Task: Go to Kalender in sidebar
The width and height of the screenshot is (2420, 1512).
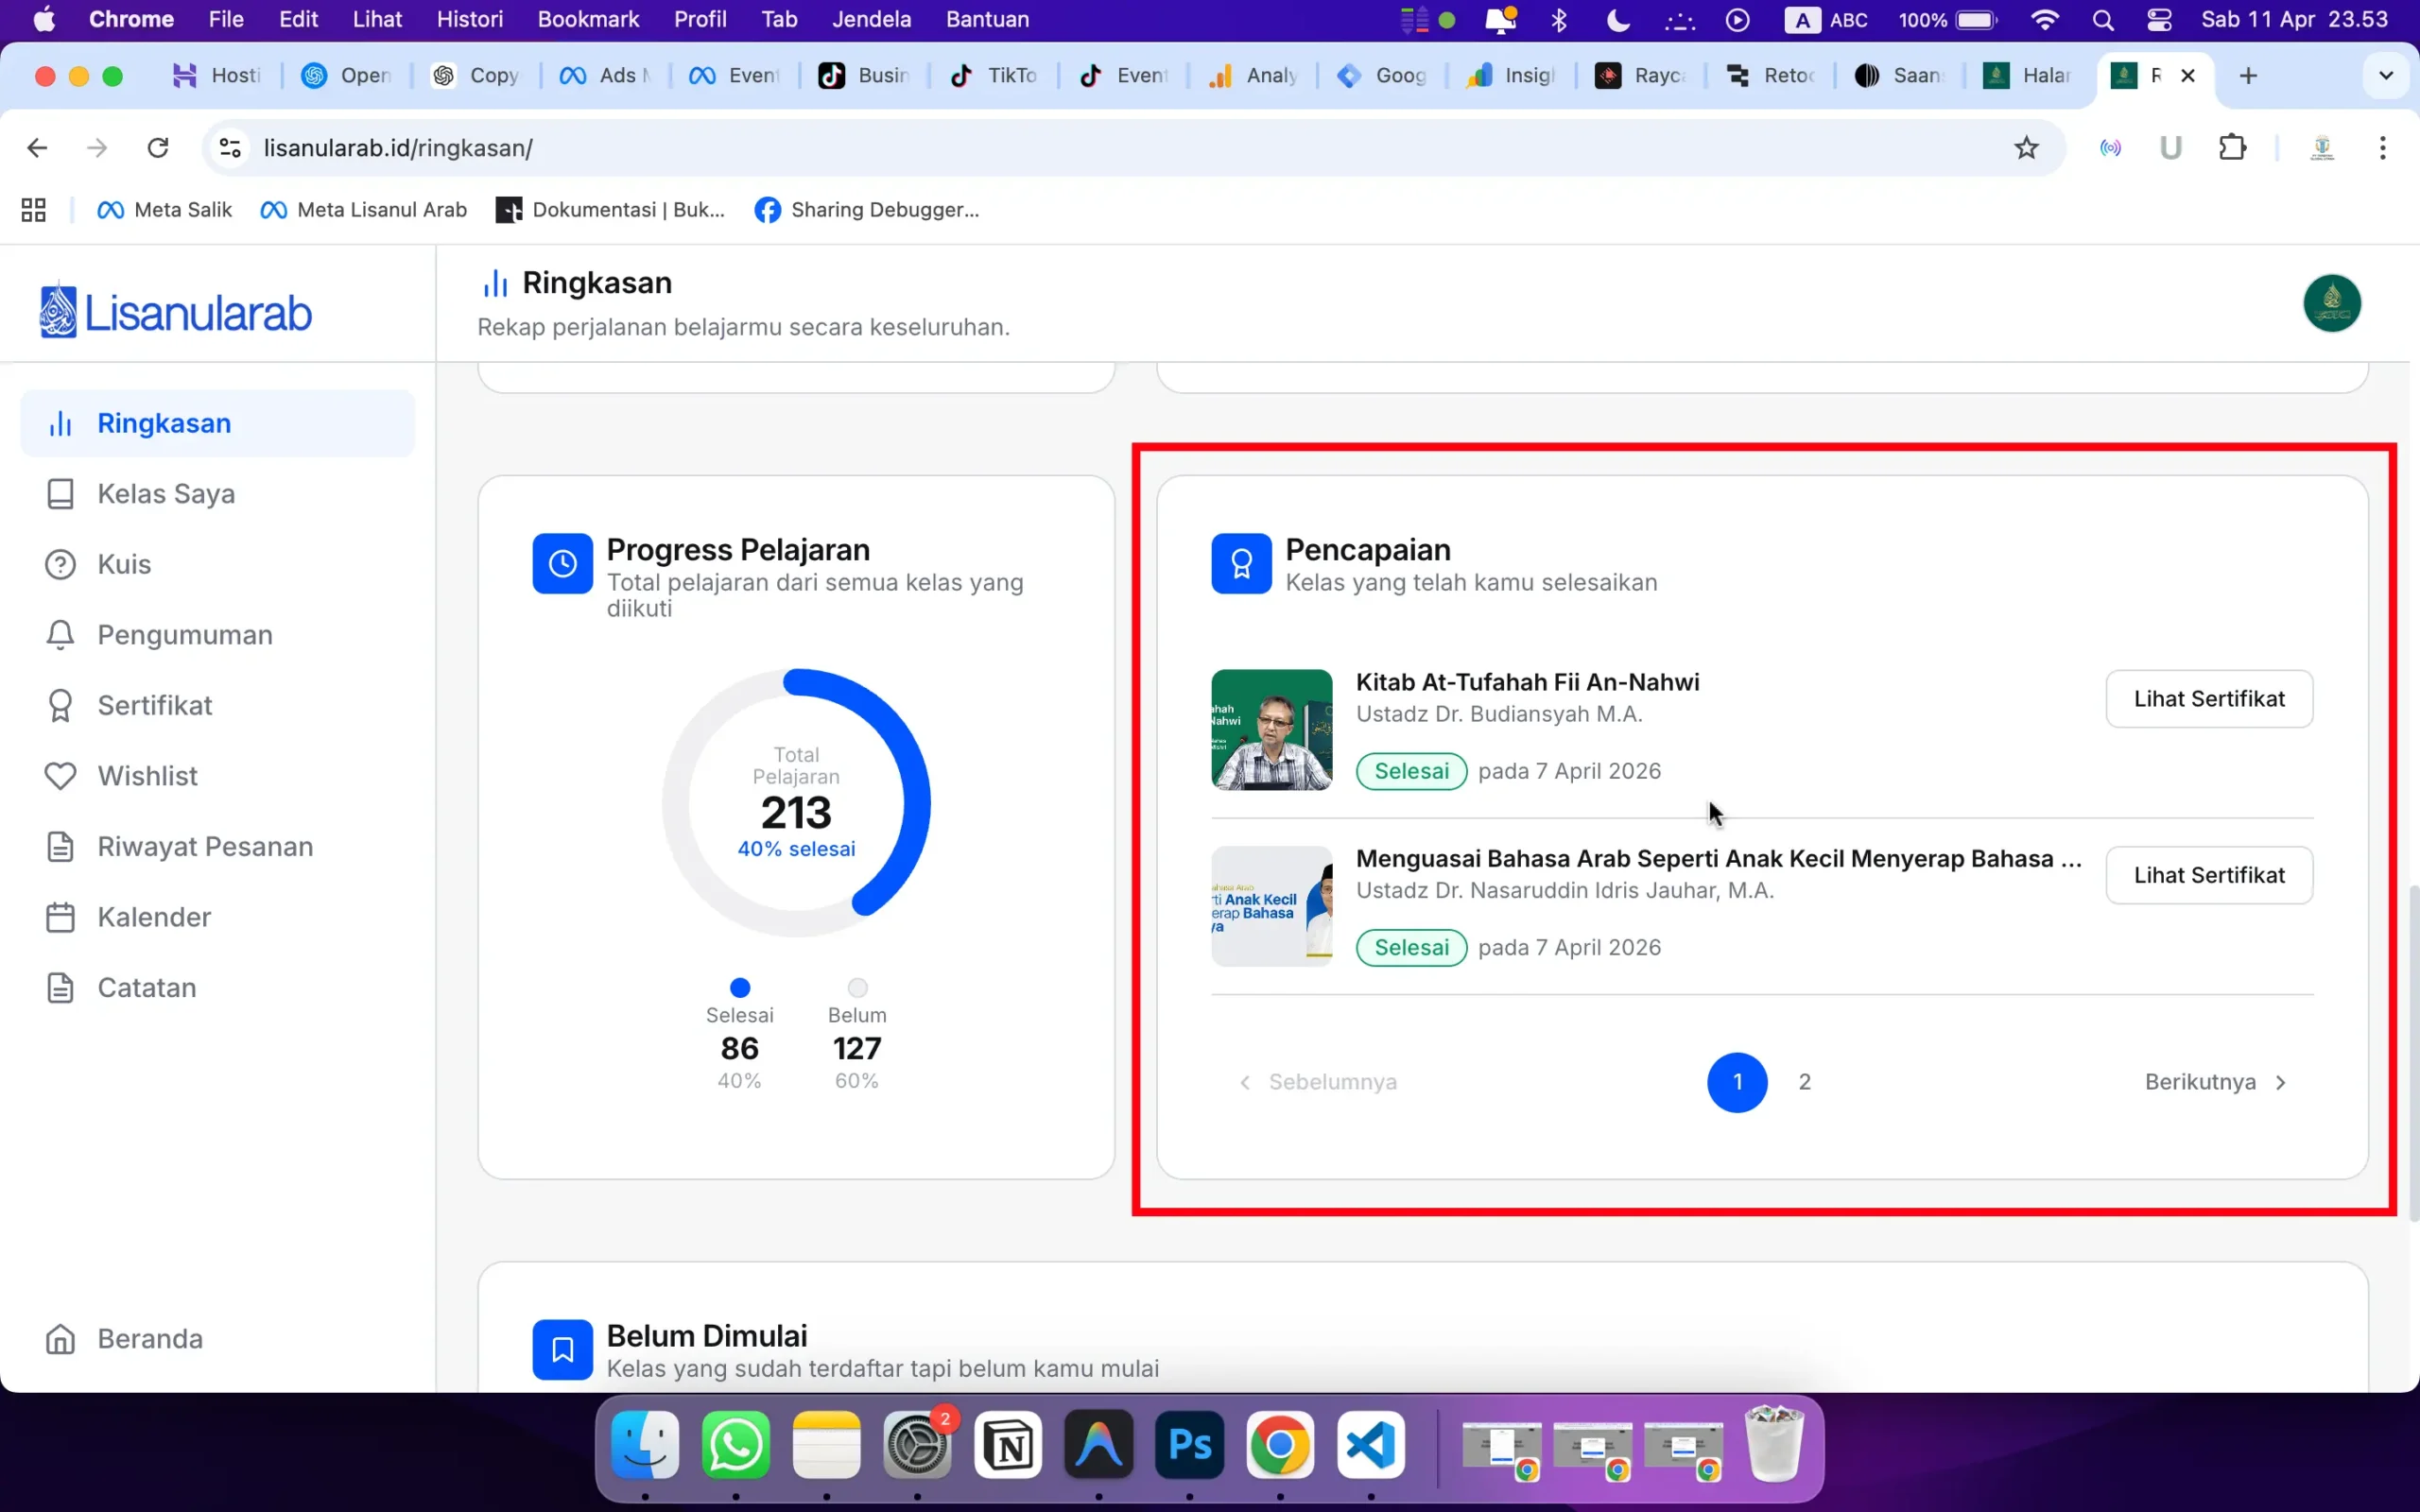Action: tap(154, 917)
